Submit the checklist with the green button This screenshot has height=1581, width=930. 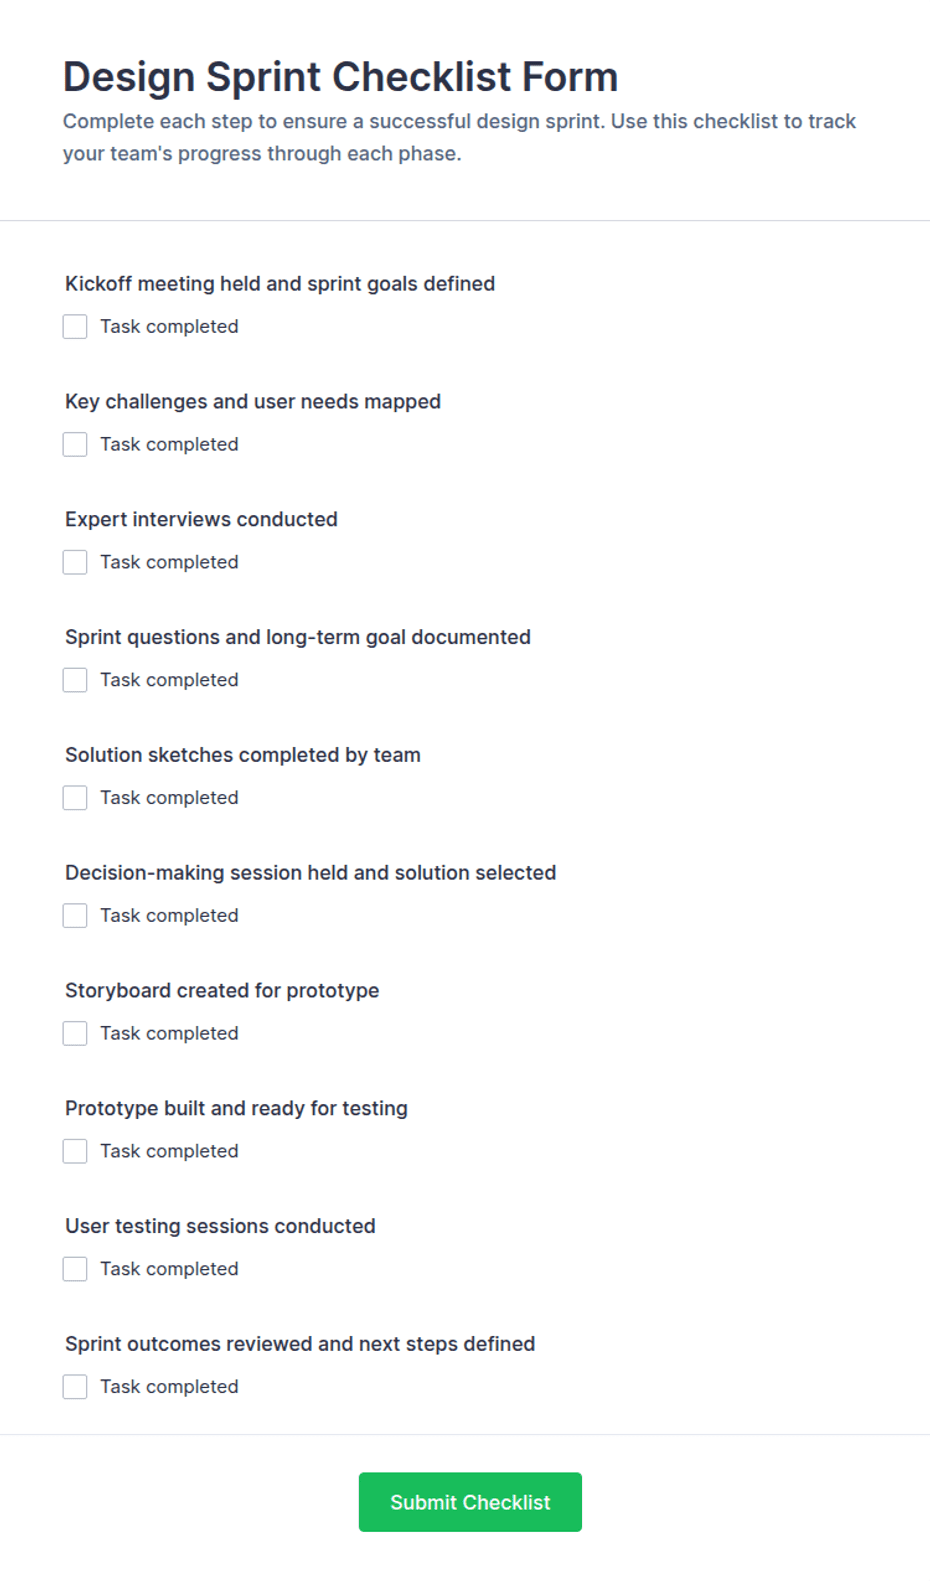470,1502
